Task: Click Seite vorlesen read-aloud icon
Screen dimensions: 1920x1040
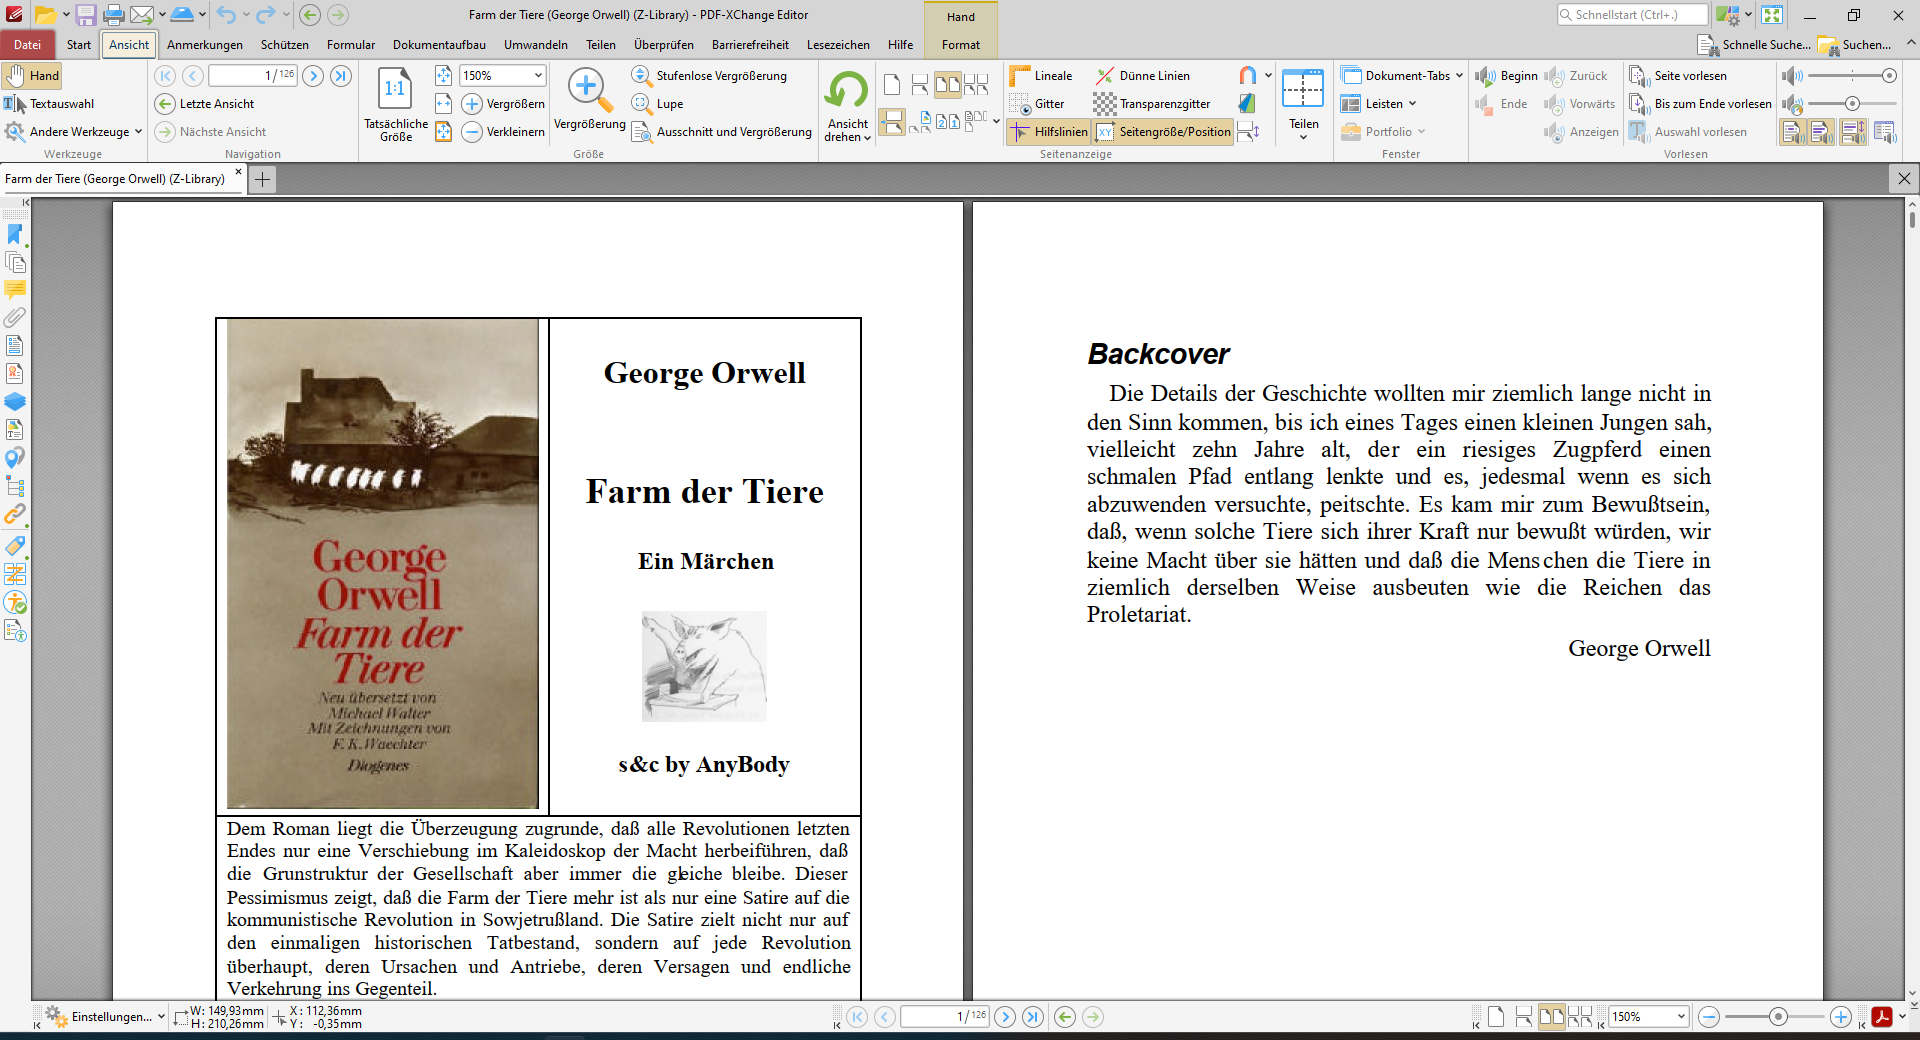Action: [1677, 76]
